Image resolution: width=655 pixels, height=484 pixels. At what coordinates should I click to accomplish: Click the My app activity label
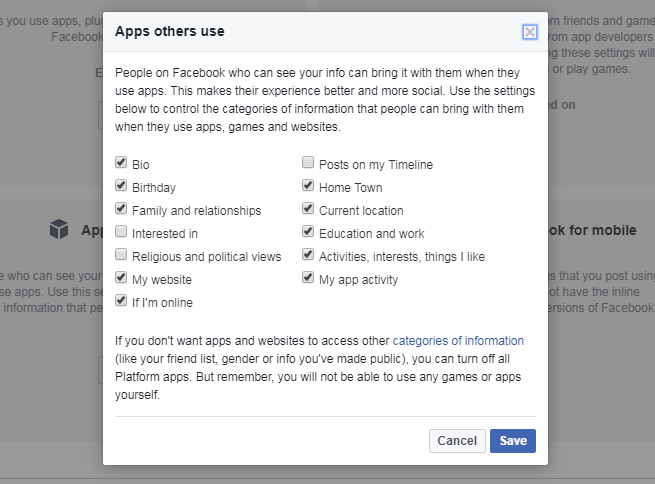(x=359, y=280)
